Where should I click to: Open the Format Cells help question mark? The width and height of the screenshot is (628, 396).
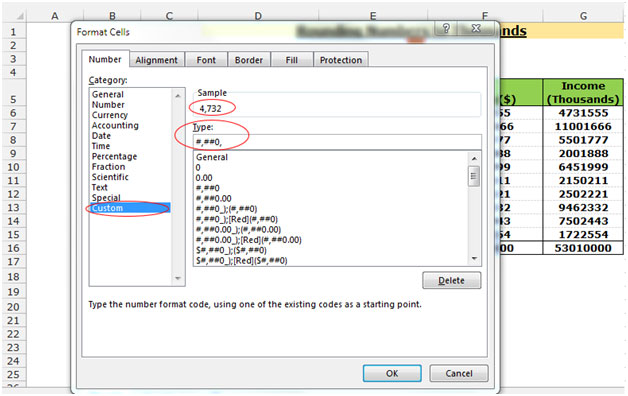446,28
